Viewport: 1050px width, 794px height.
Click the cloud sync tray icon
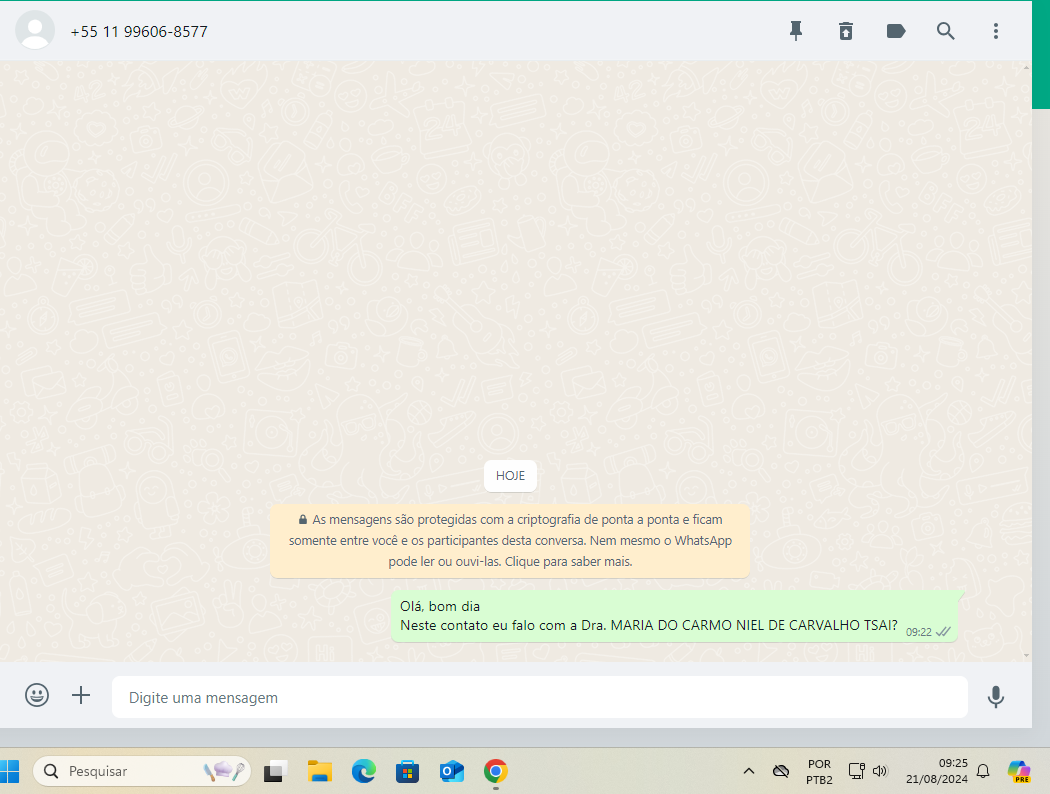click(781, 771)
